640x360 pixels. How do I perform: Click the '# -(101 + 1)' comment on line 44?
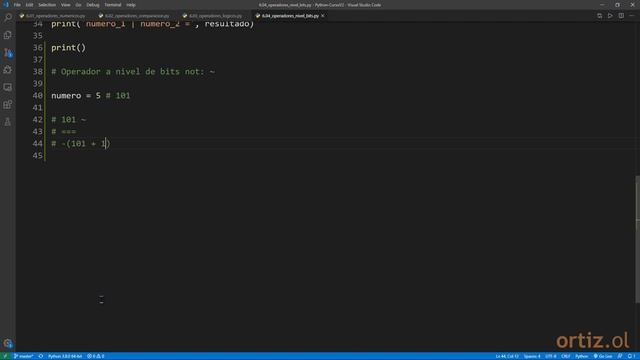(x=81, y=144)
